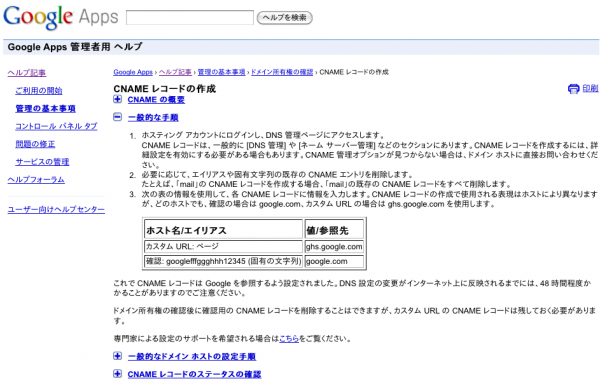Screen dimensions: 600x386
Task: Click the ホスト名/エイリアス table header
Action: tap(223, 230)
